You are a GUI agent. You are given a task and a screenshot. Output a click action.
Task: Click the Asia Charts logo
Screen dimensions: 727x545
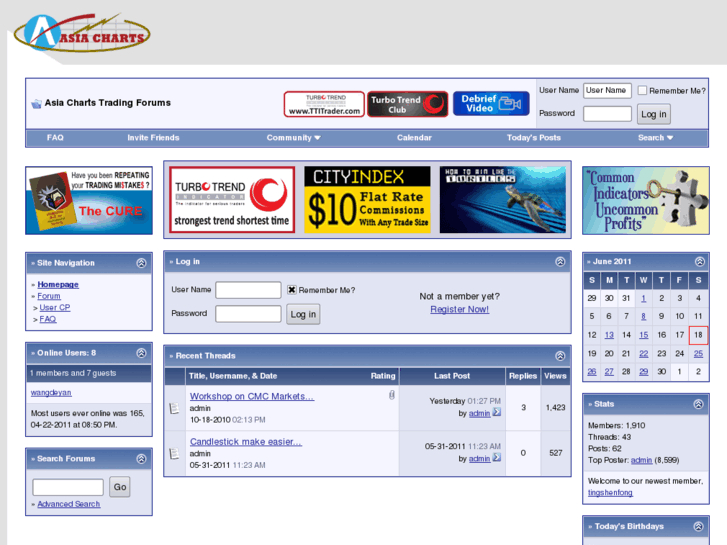83,32
